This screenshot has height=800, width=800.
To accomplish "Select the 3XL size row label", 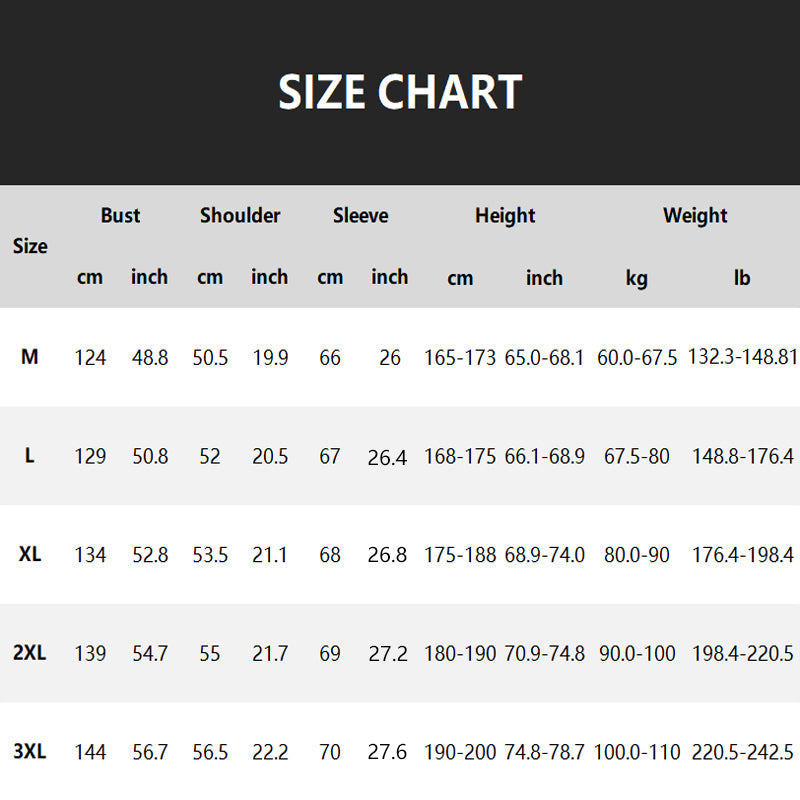I will [30, 752].
